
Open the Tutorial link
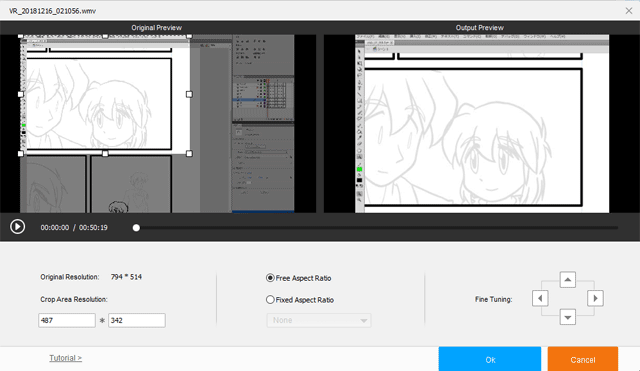pos(65,358)
